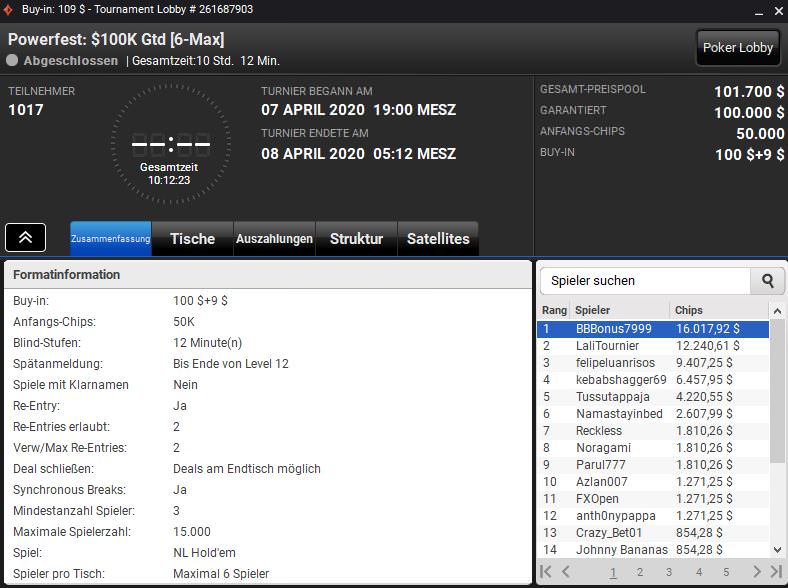Switch to the Auszahlungen tab
Viewport: 788px width, 588px height.
tap(274, 239)
